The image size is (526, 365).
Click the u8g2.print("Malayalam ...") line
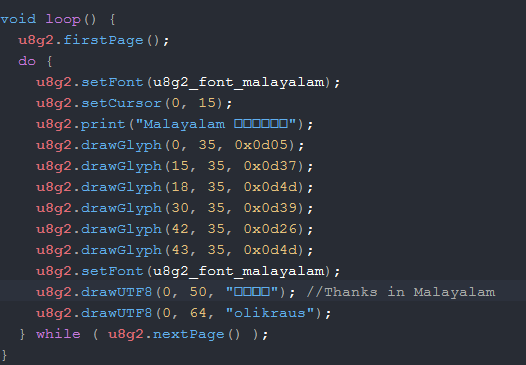(175, 124)
